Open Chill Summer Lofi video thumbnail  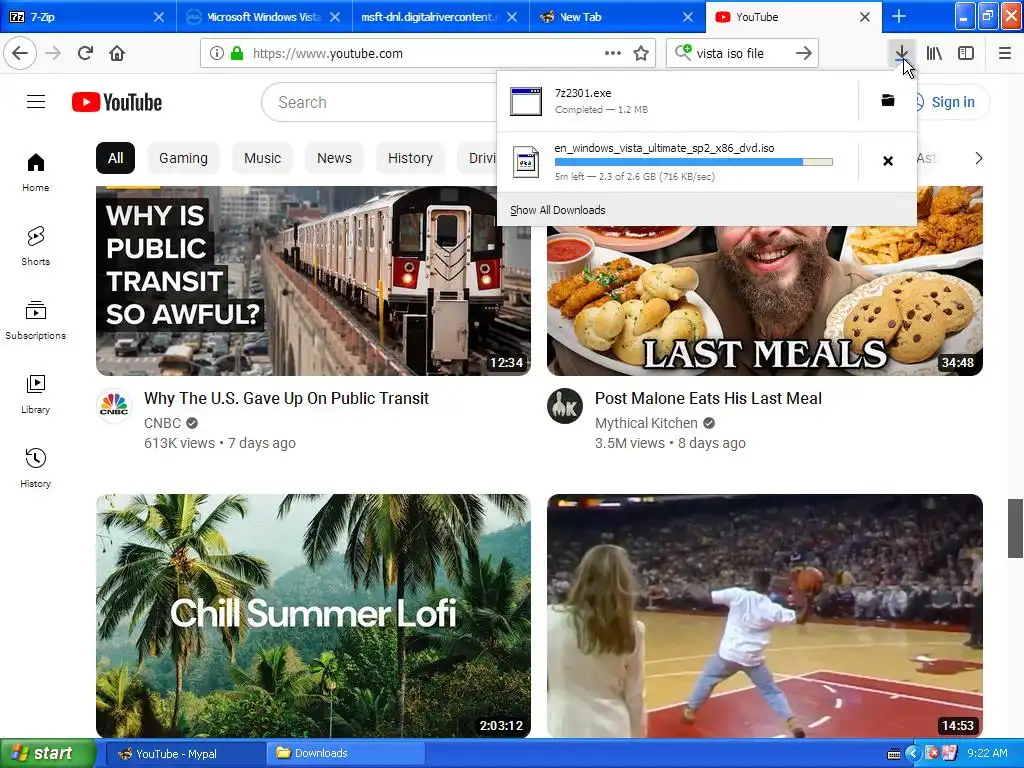[x=313, y=616]
